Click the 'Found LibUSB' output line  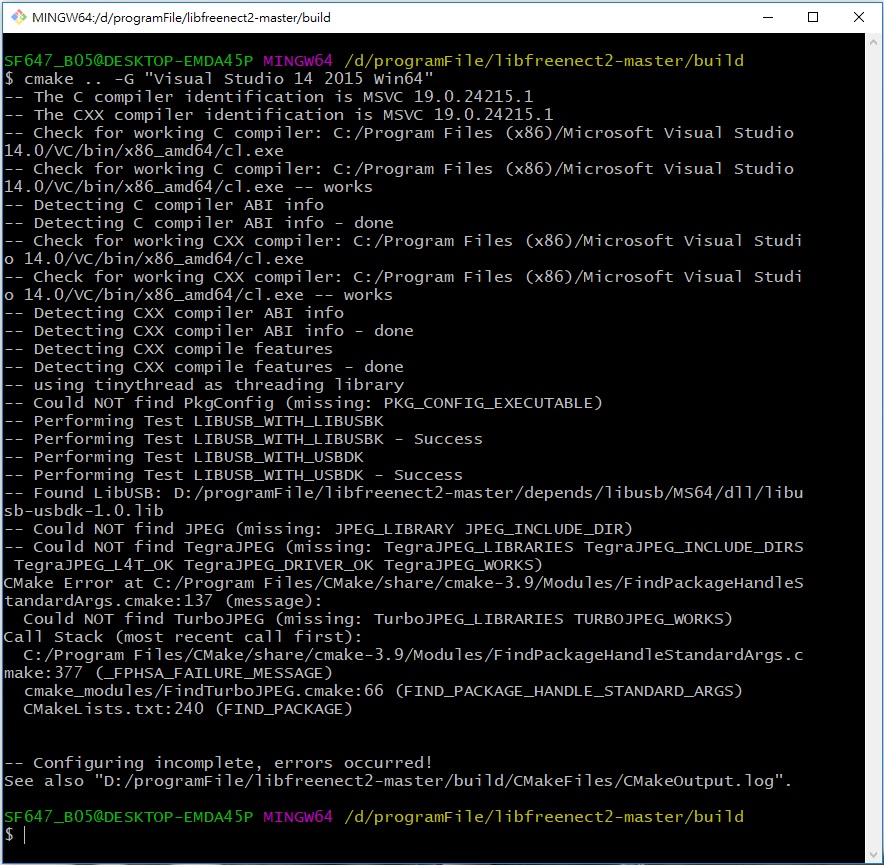click(403, 502)
